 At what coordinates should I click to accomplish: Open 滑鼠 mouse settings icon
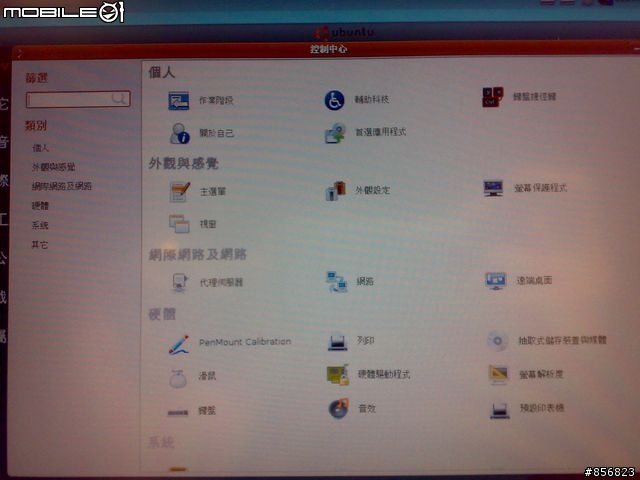point(178,378)
